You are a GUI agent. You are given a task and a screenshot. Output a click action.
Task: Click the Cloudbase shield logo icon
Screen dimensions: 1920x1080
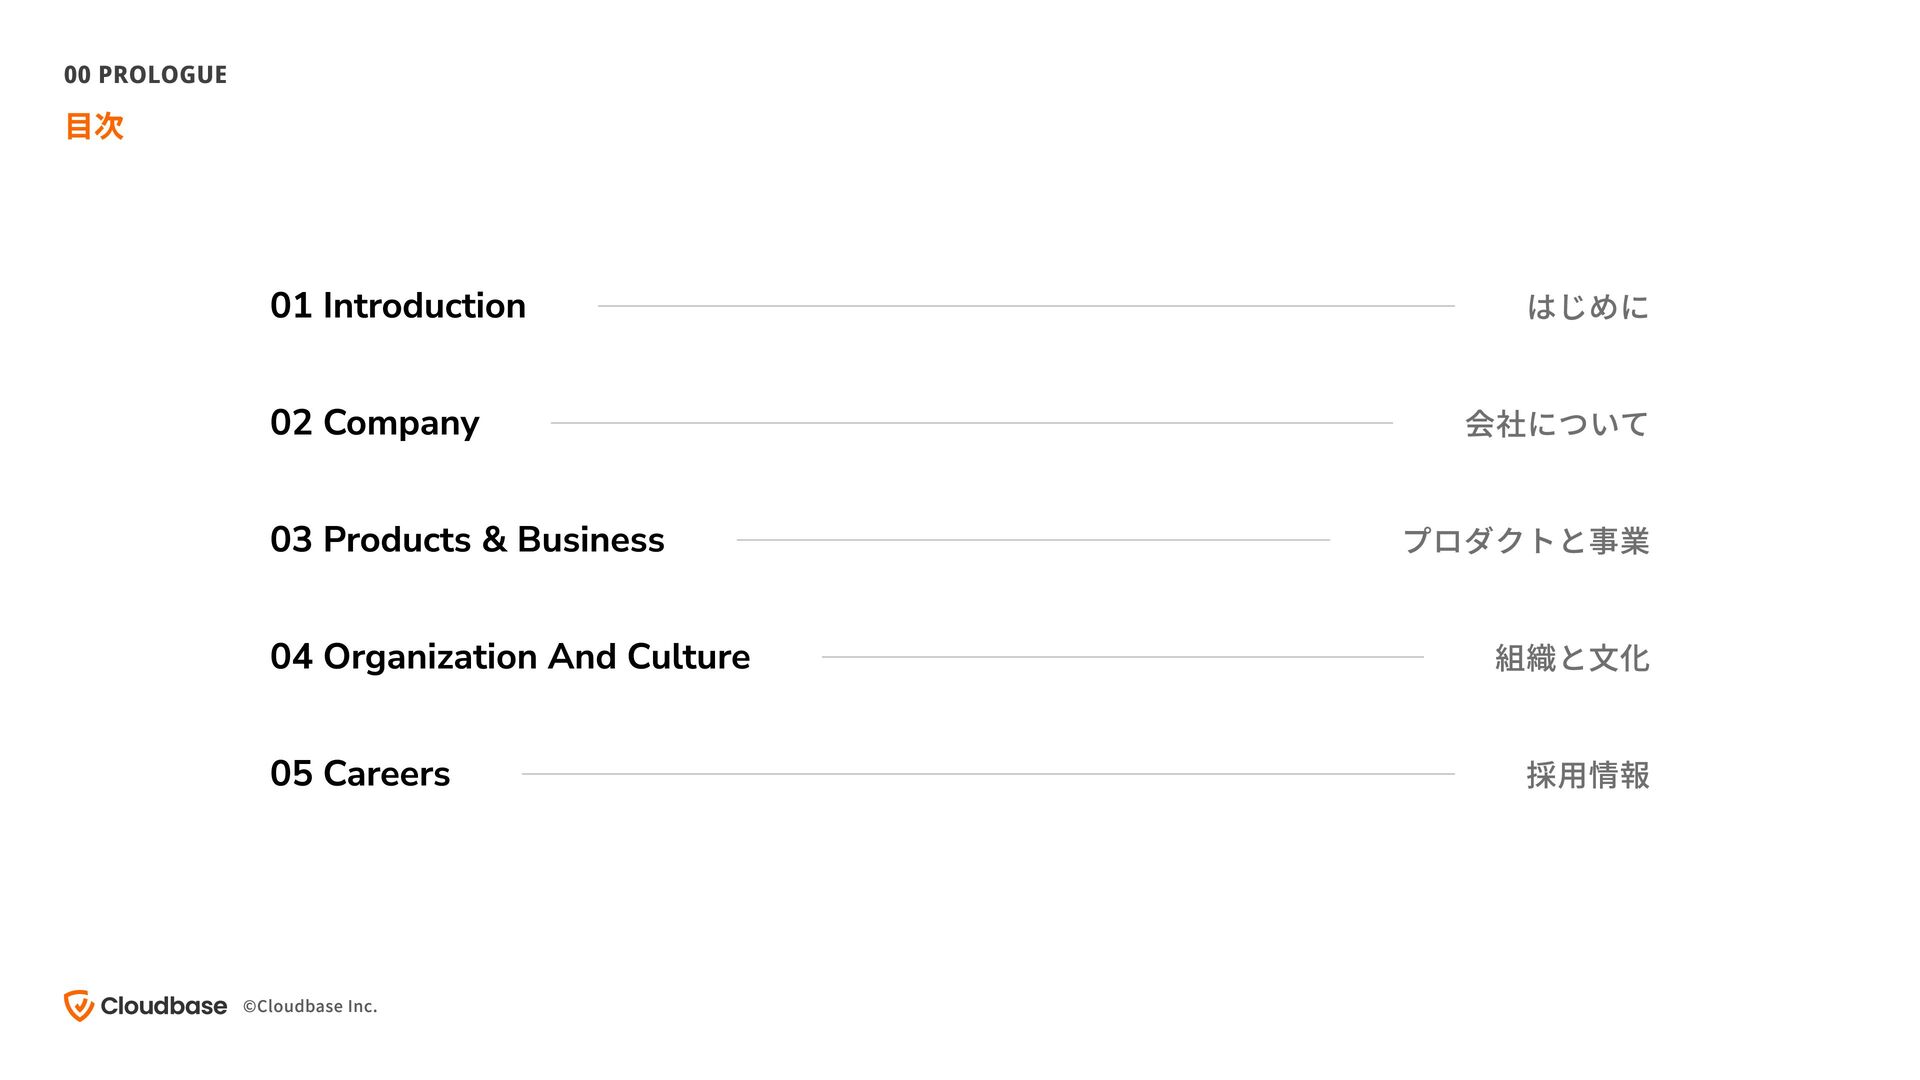[79, 1006]
